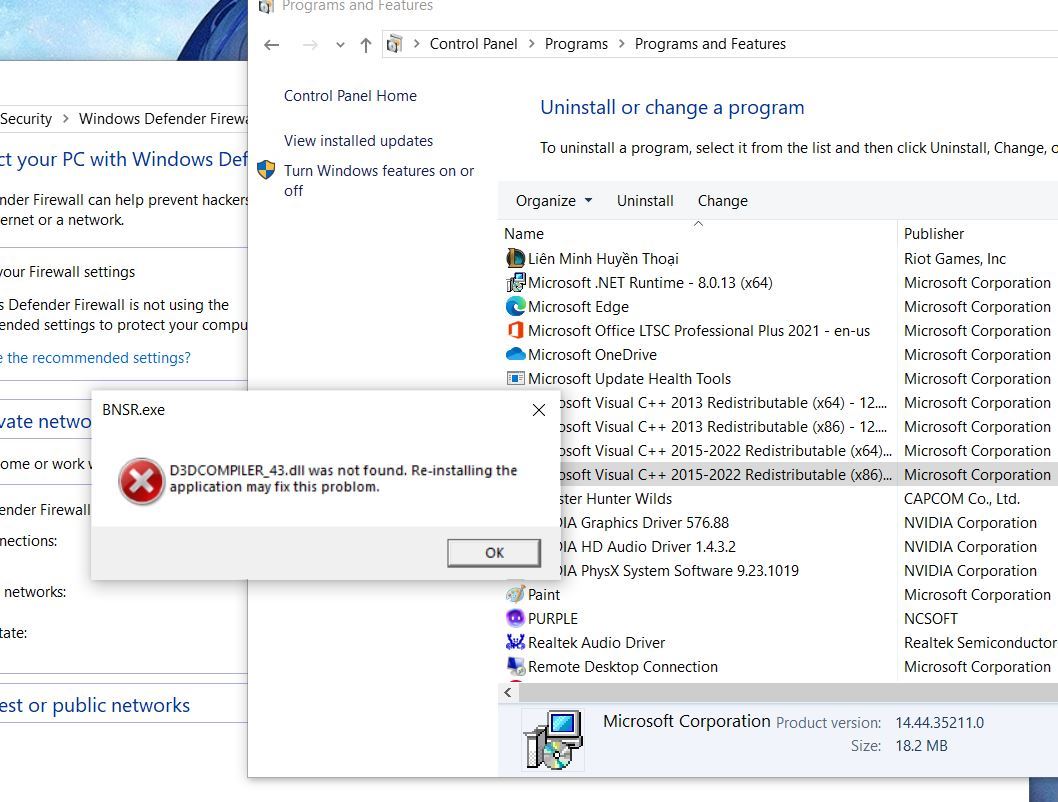Select the Microsoft OneDrive cloud icon
The width and height of the screenshot is (1058, 802).
pos(514,354)
